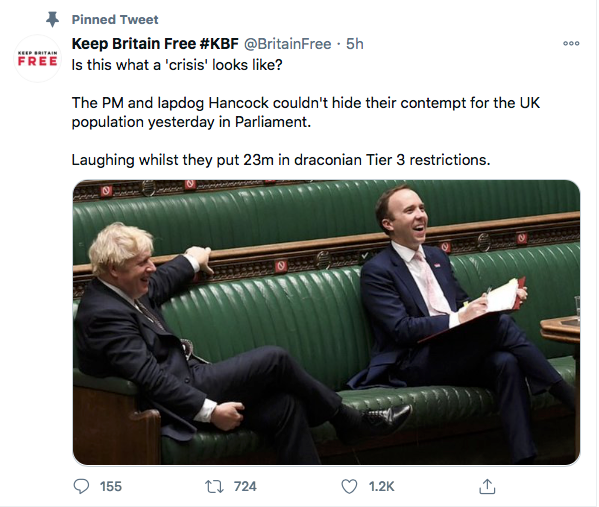Click the pushpin icon beside Pinned Tweet
The image size is (599, 507).
52,19
